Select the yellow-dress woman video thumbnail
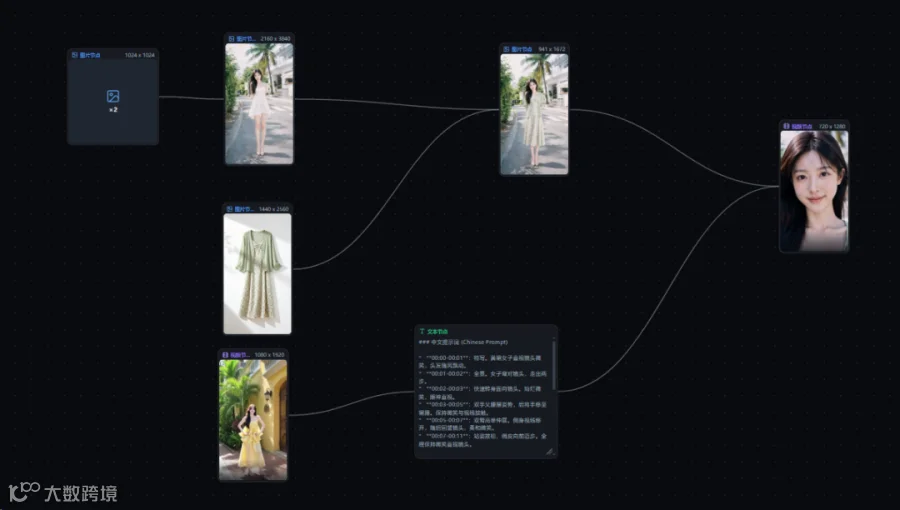 (253, 420)
